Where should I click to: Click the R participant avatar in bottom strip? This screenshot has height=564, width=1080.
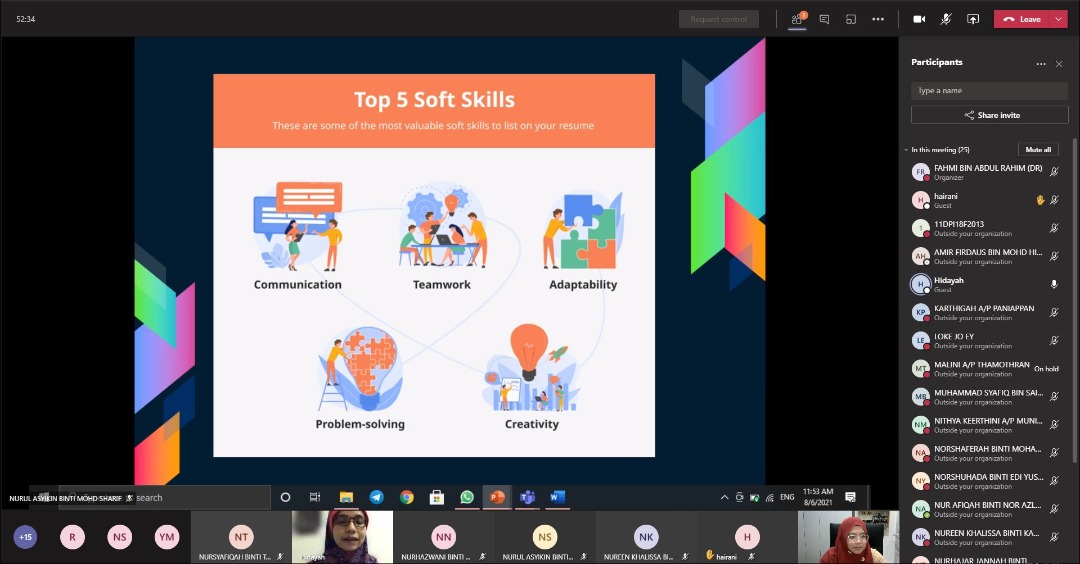pos(72,536)
